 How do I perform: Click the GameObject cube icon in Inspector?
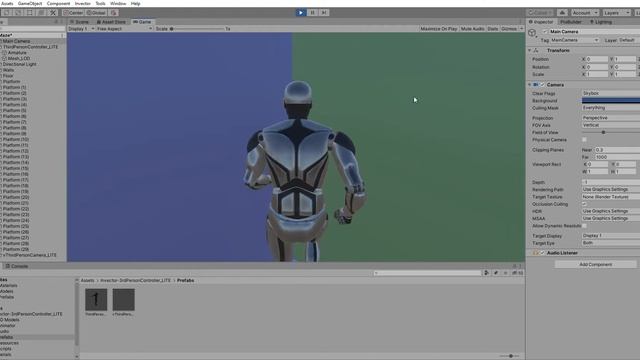[x=532, y=33]
